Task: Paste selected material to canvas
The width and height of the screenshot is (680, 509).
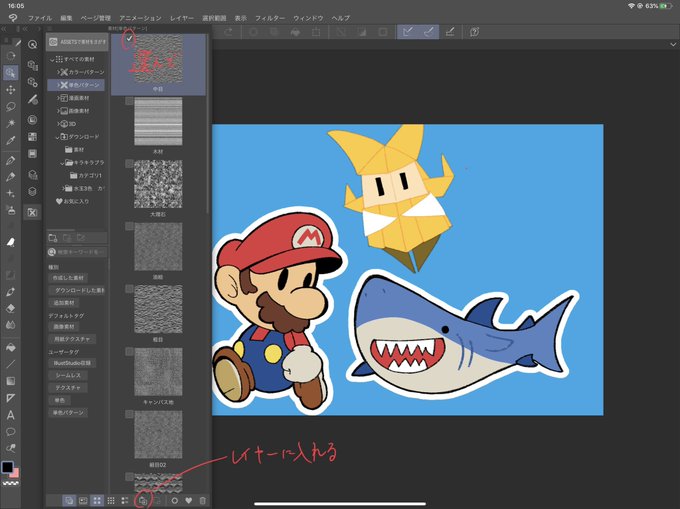Action: pos(143,501)
